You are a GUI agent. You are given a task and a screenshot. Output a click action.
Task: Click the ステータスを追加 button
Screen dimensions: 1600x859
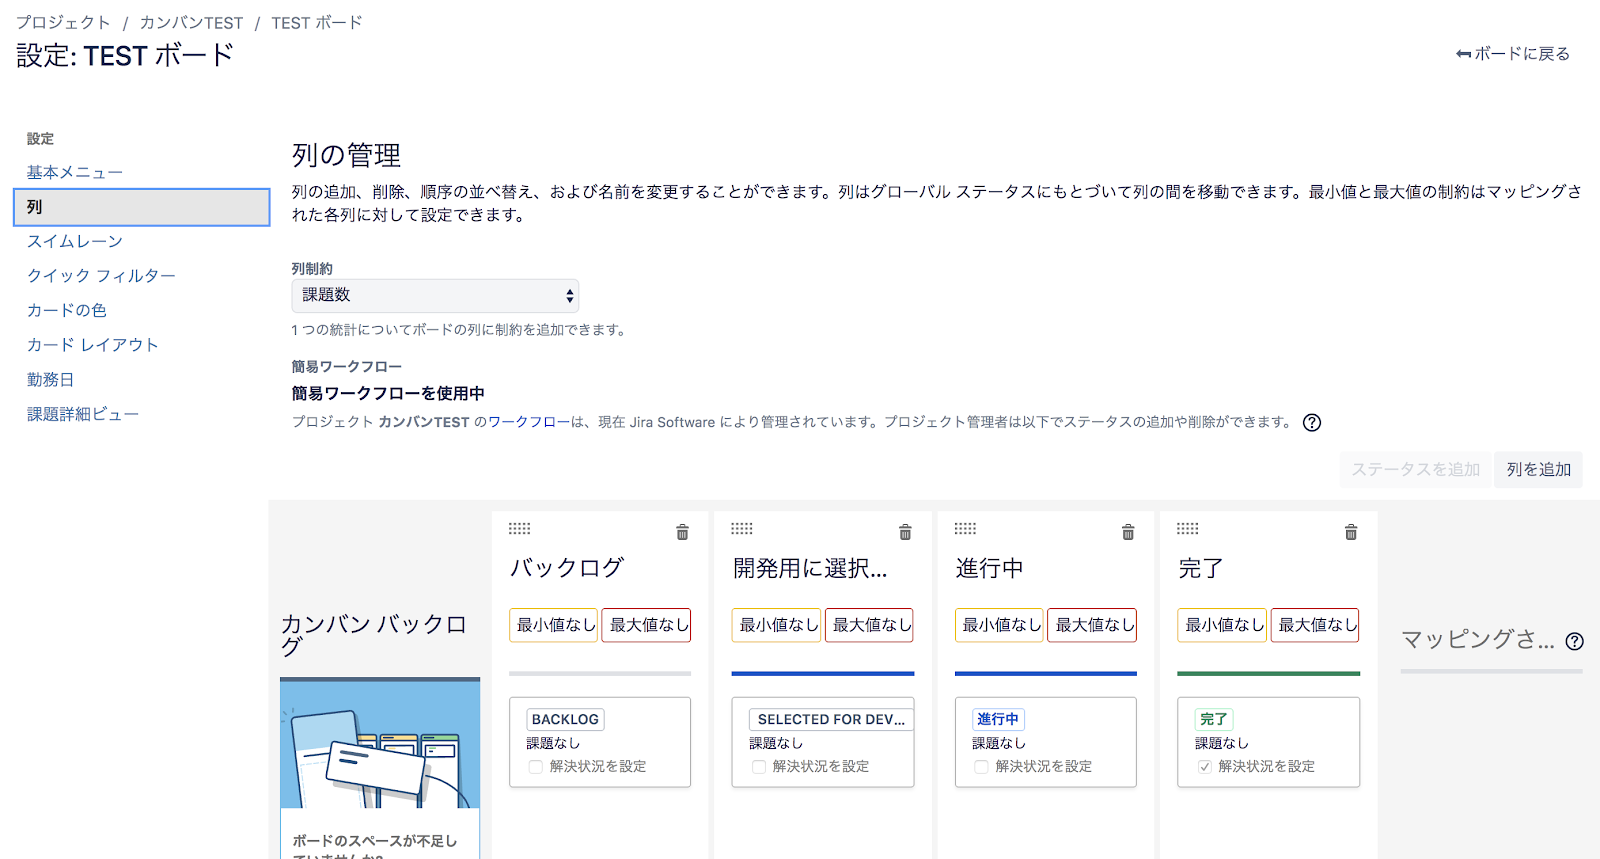(x=1416, y=470)
